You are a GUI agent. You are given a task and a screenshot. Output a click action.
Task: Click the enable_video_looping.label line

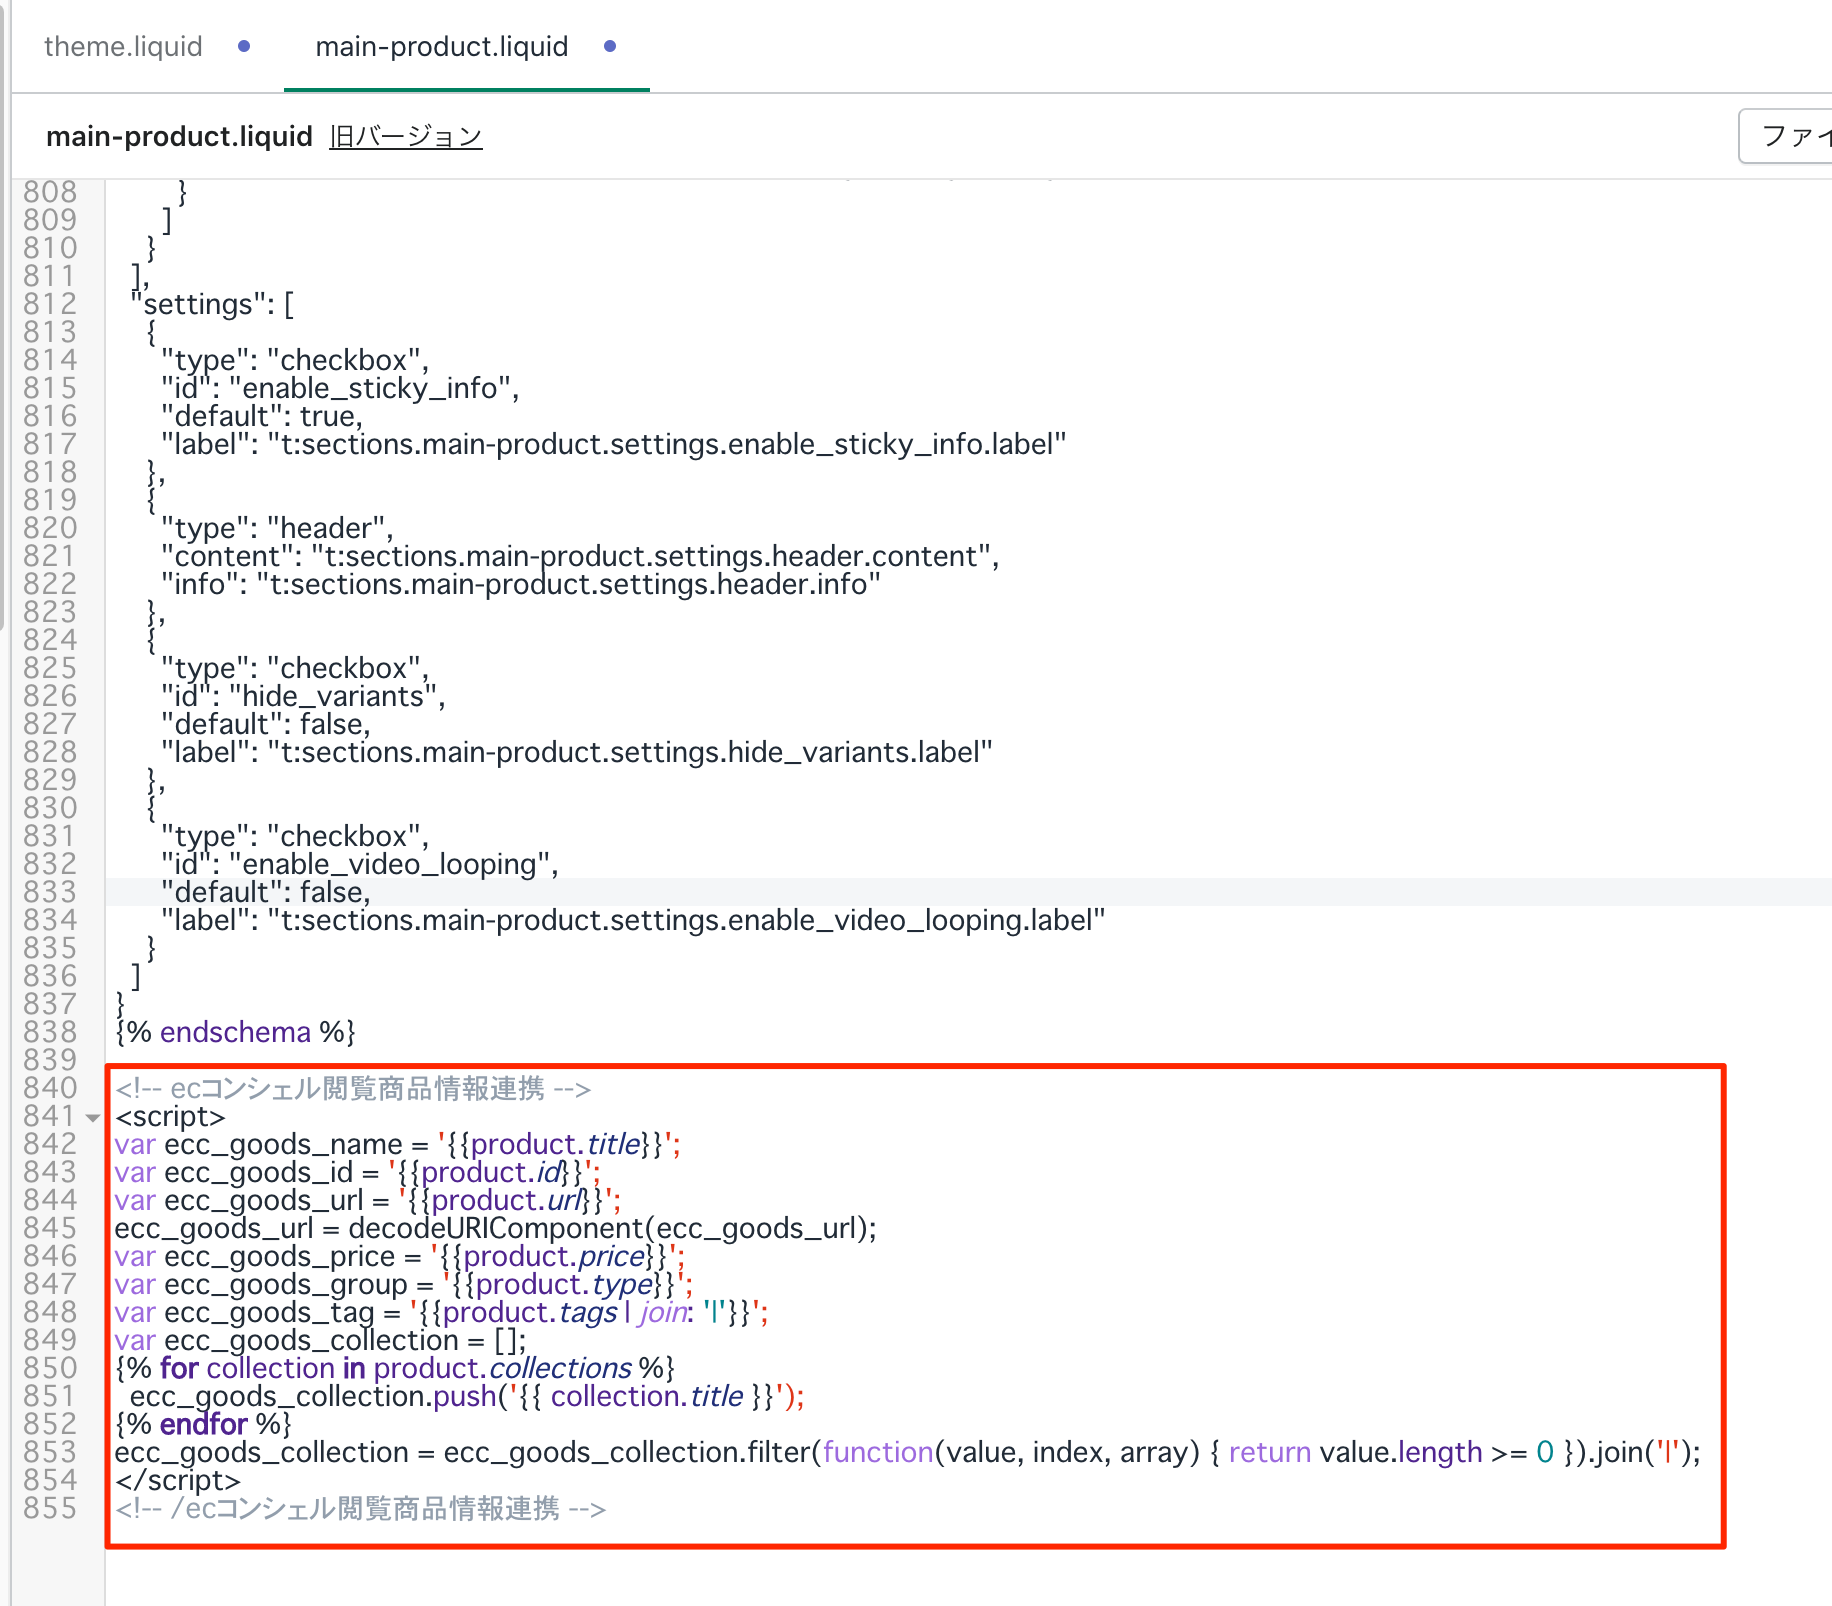point(633,919)
